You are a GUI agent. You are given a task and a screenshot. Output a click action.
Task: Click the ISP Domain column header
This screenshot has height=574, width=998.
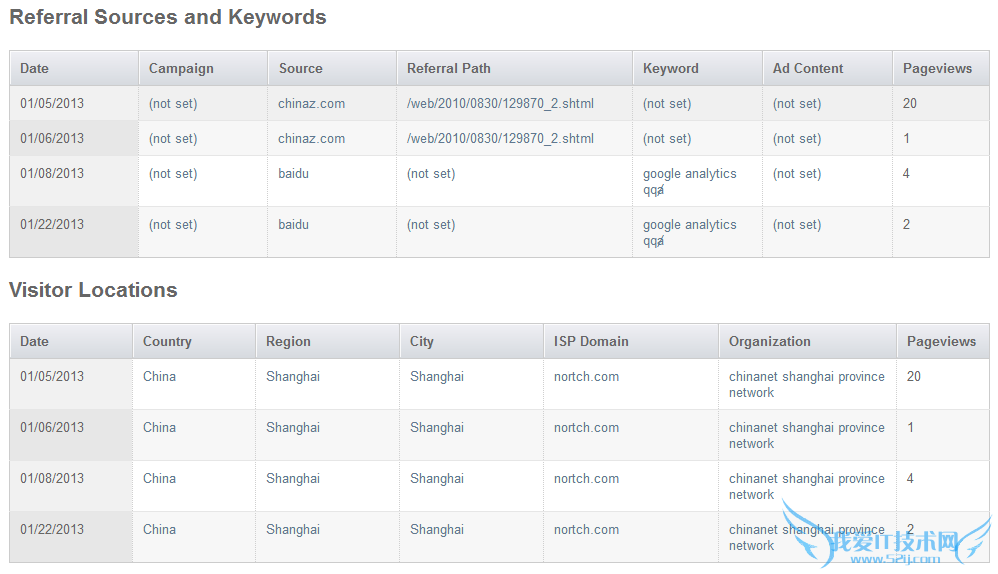coord(591,341)
